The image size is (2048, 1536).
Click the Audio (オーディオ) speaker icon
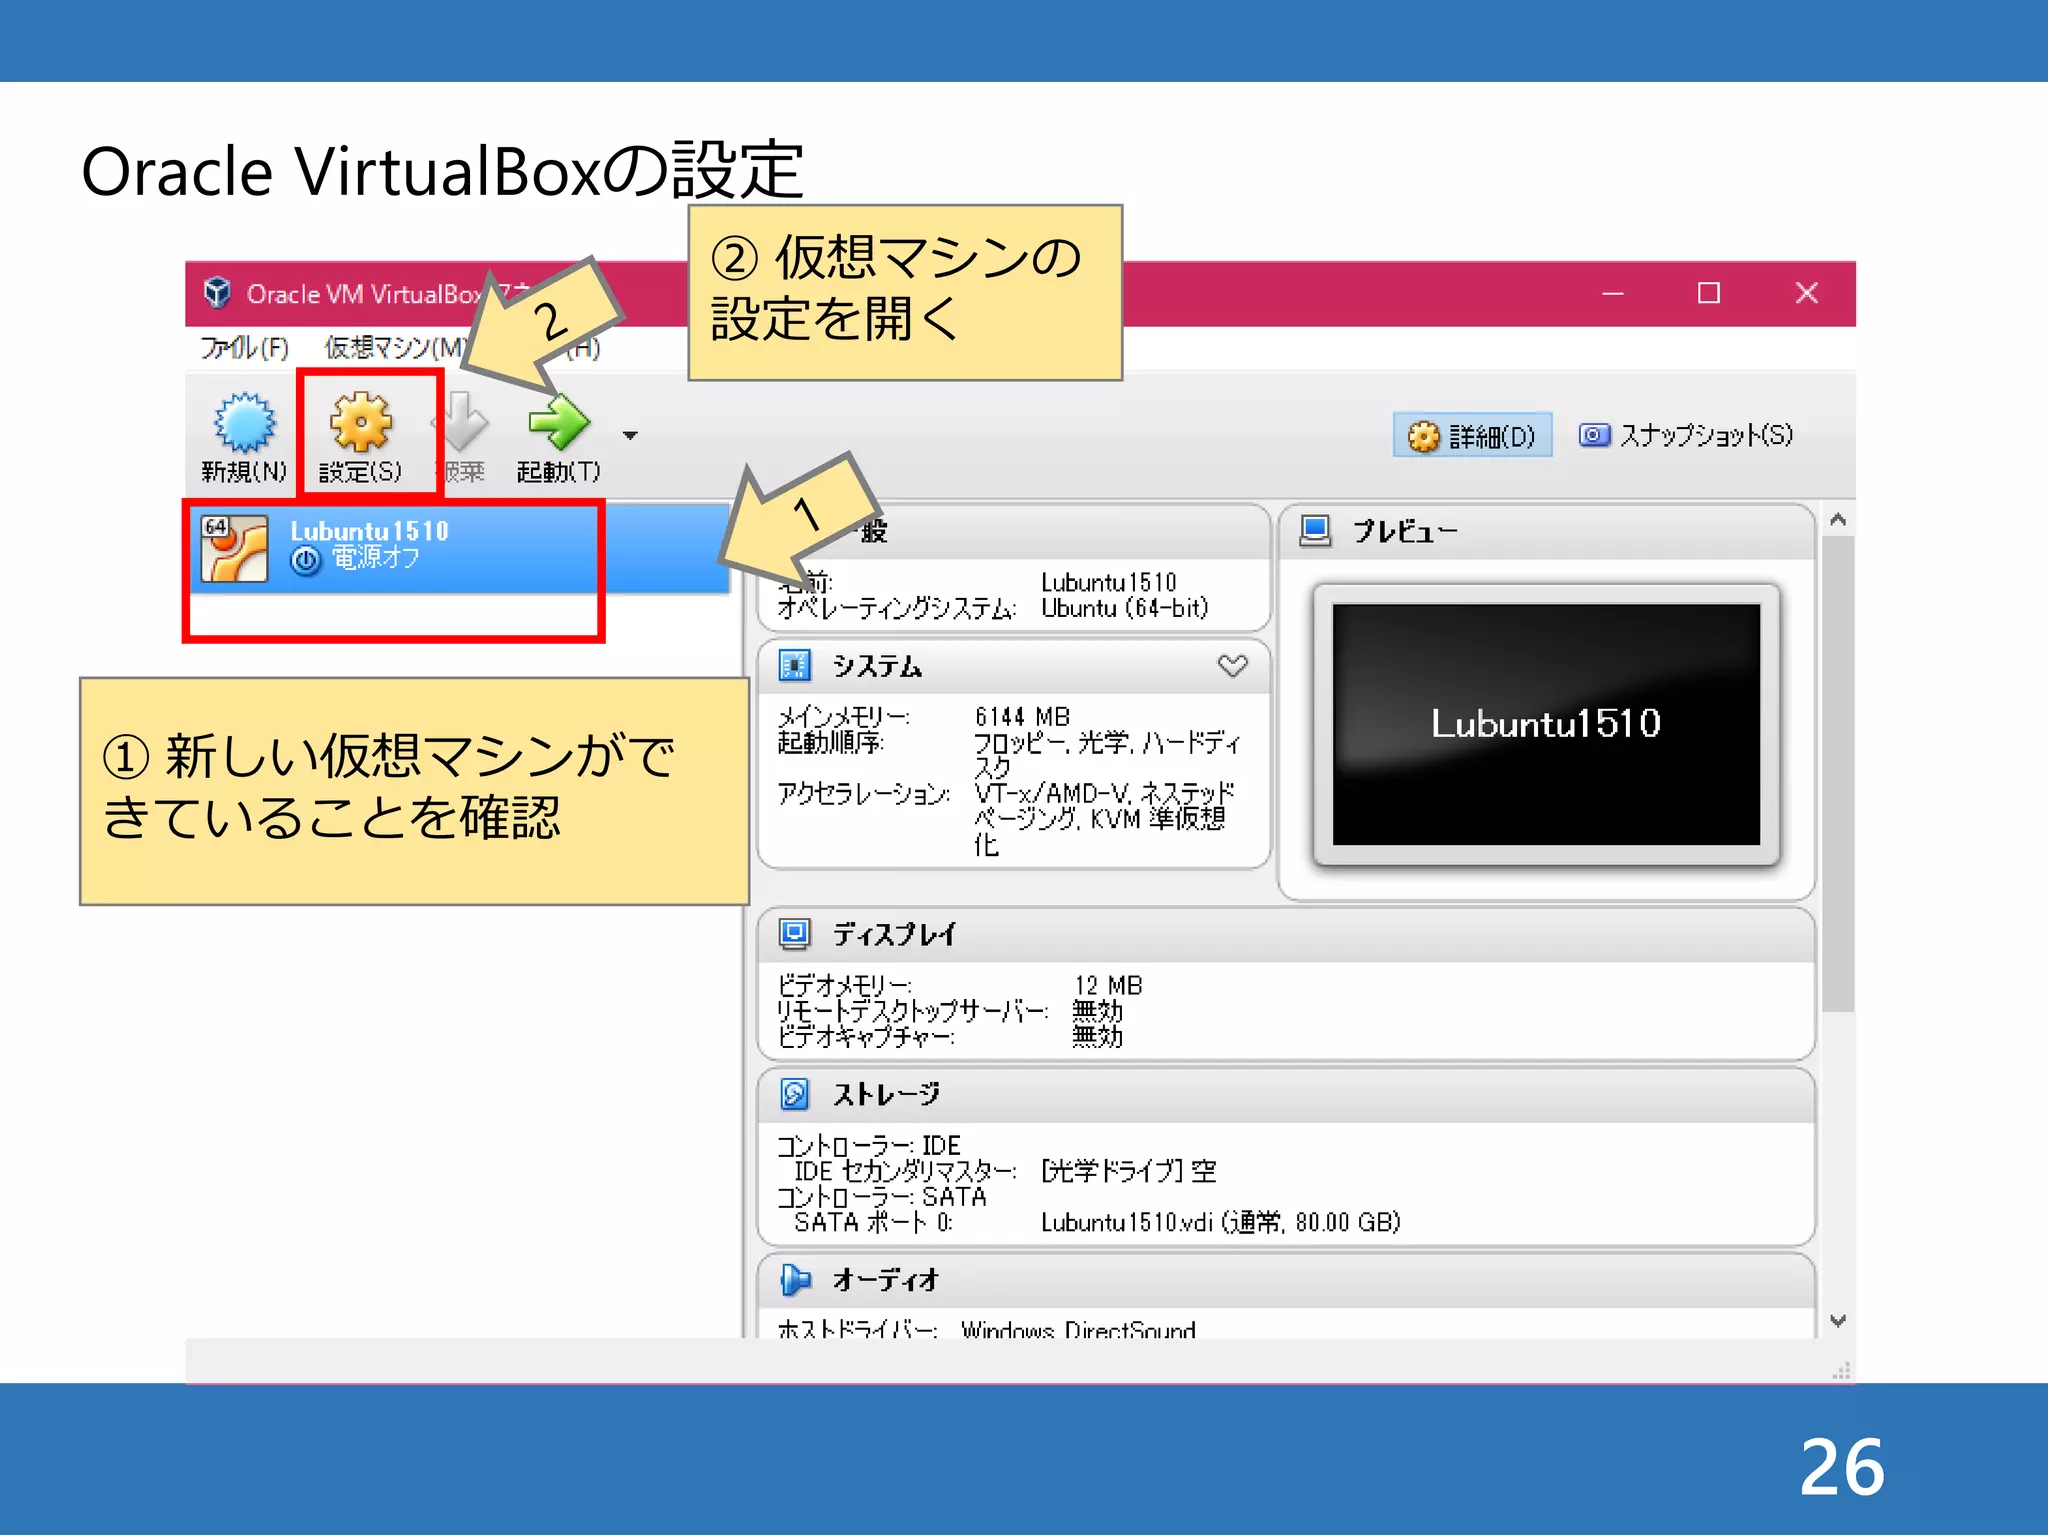tap(795, 1279)
